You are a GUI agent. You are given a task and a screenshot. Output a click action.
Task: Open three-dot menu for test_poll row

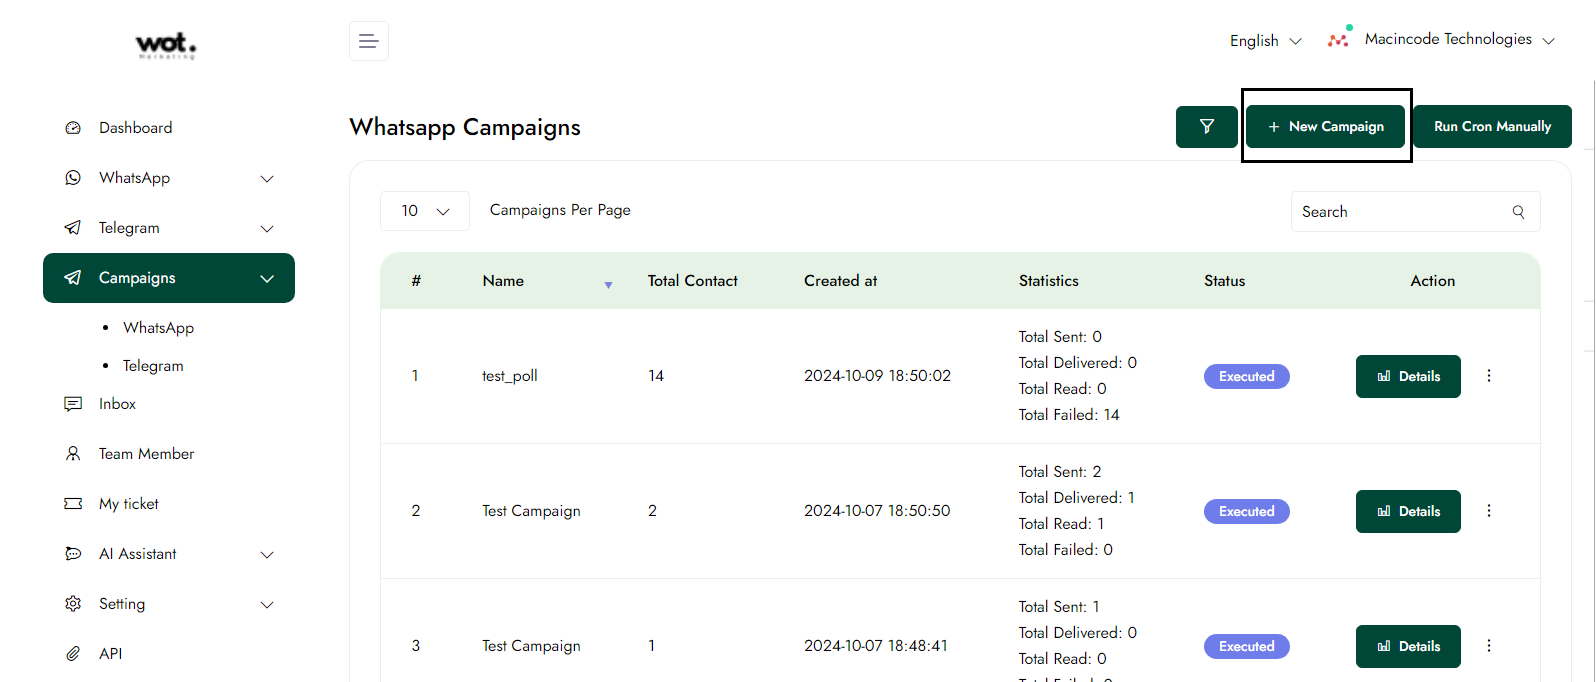point(1488,376)
